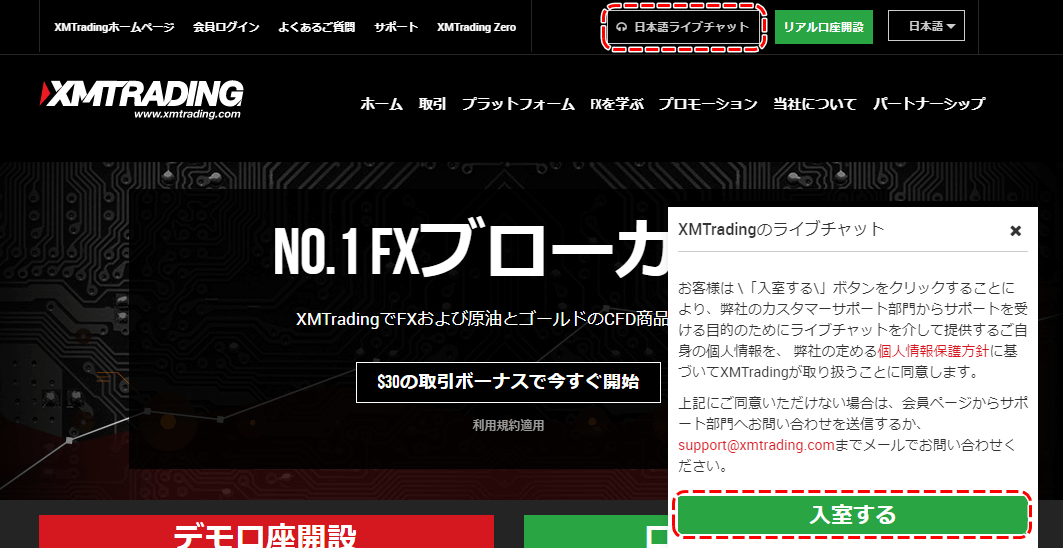The height and width of the screenshot is (548, 1063).
Task: Click $30の取引ボーナスで今すぐ開始 button
Action: tap(508, 382)
